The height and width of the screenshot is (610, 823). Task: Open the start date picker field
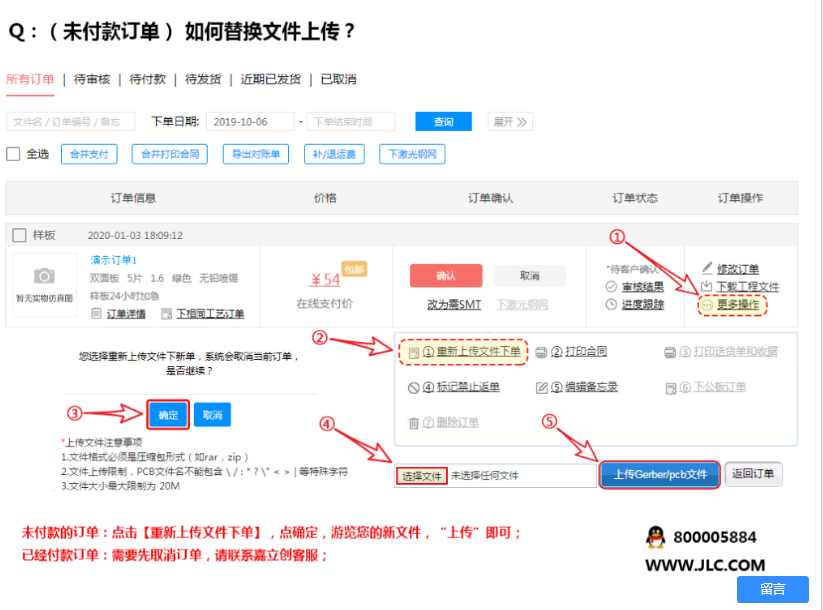coord(250,122)
